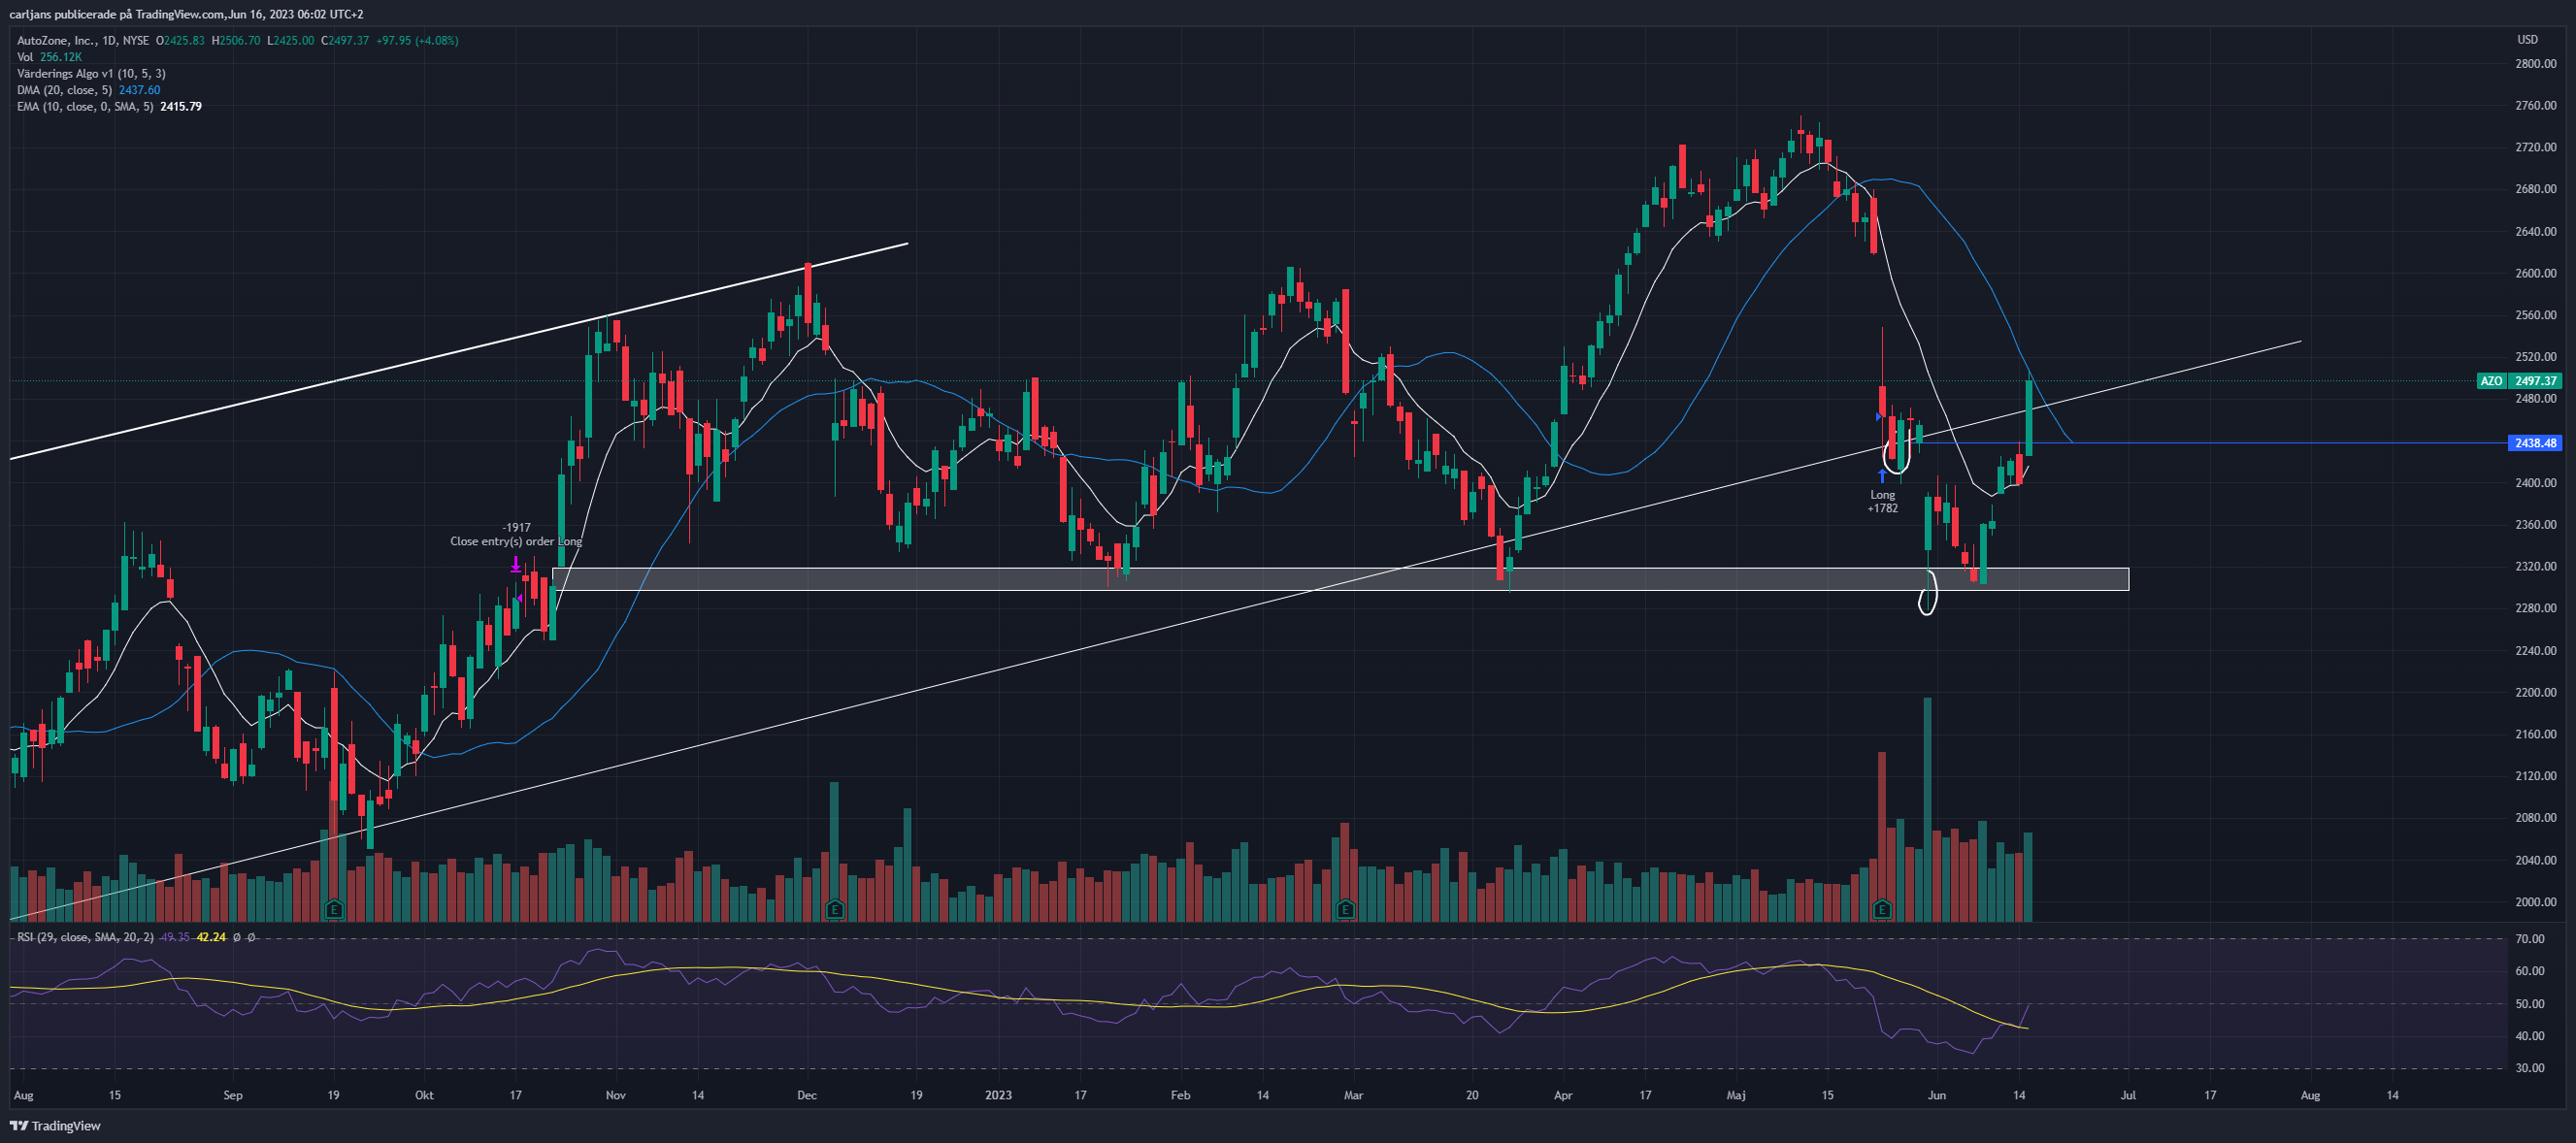This screenshot has width=2576, height=1143.
Task: Click the magenta close-entry arrow near -1917
Action: click(515, 565)
